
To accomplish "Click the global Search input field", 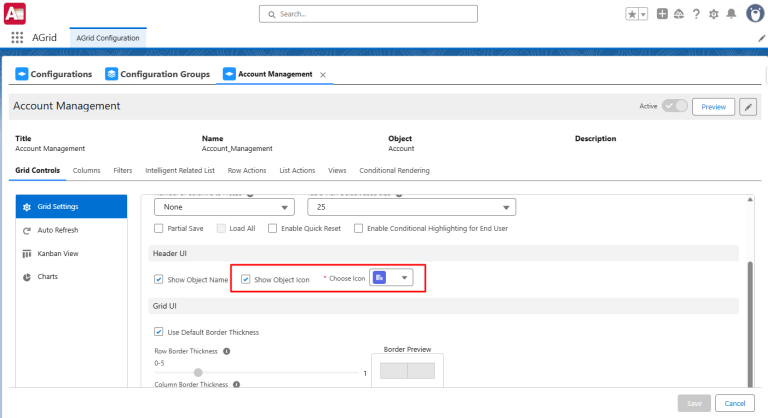I will tap(368, 14).
